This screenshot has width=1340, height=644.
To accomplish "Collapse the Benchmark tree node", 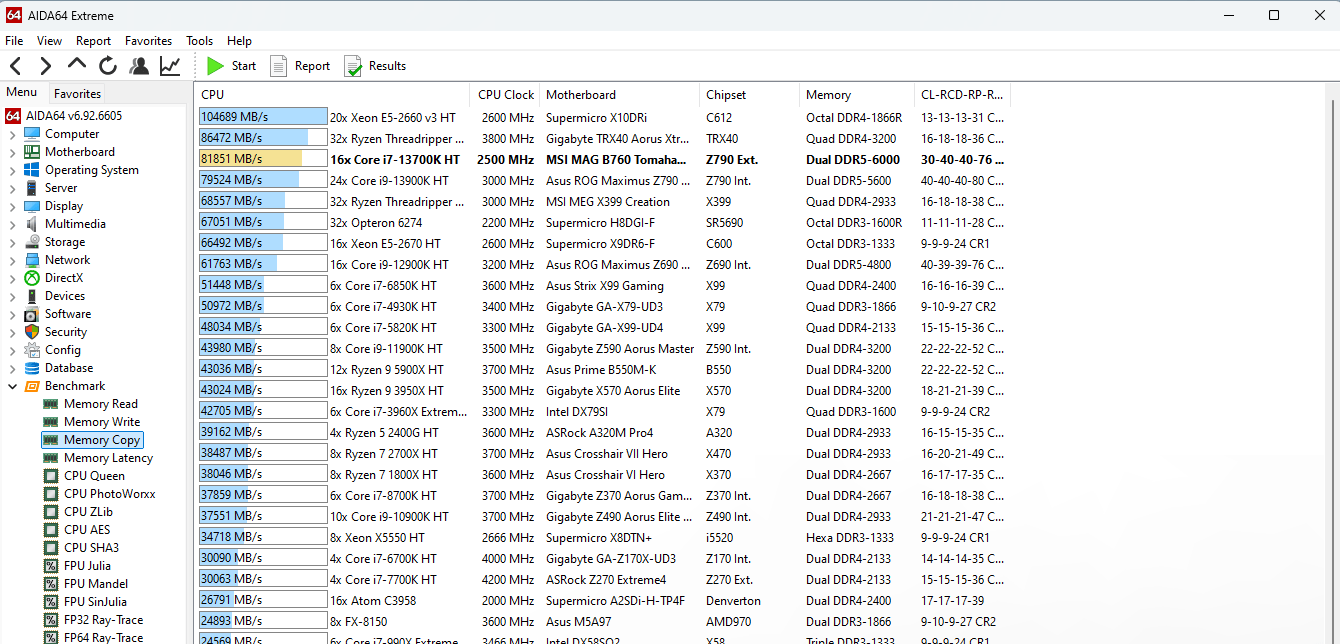I will coord(12,386).
